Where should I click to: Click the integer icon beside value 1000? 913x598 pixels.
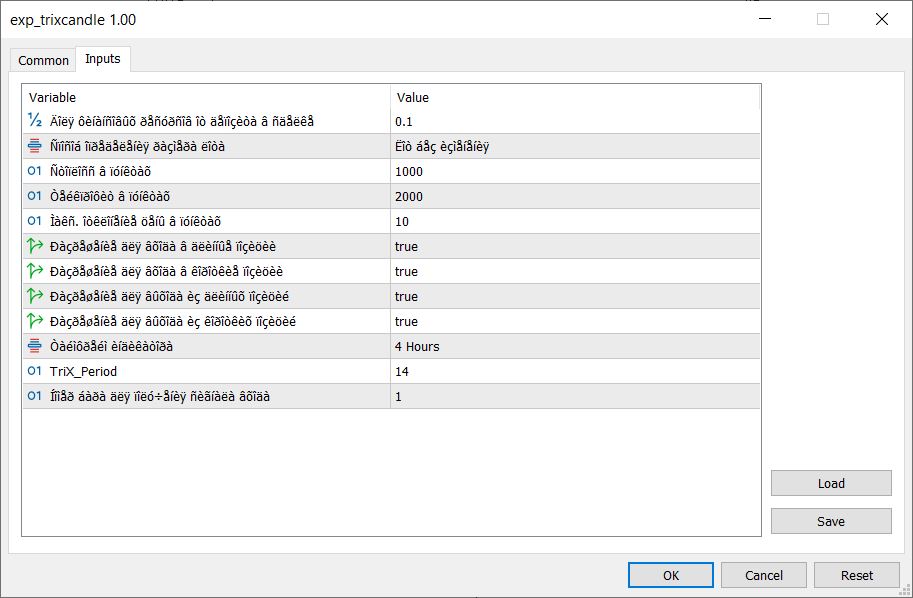[35, 171]
